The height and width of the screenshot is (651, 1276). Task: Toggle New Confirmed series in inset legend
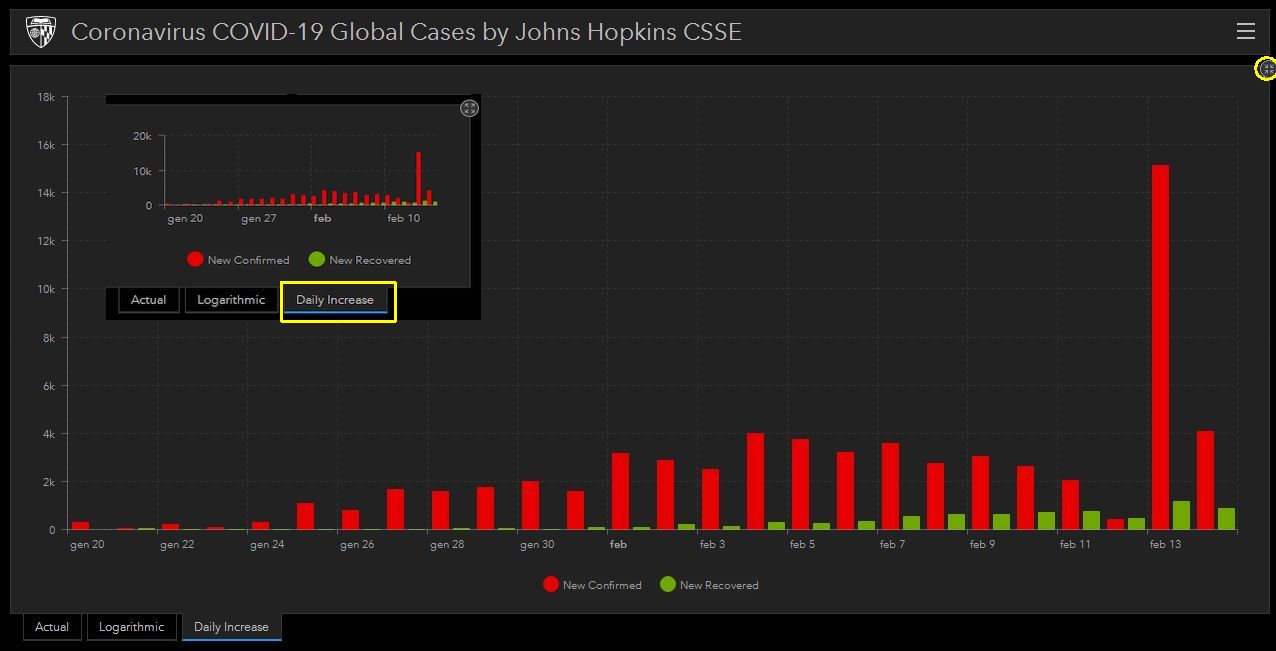coord(238,260)
